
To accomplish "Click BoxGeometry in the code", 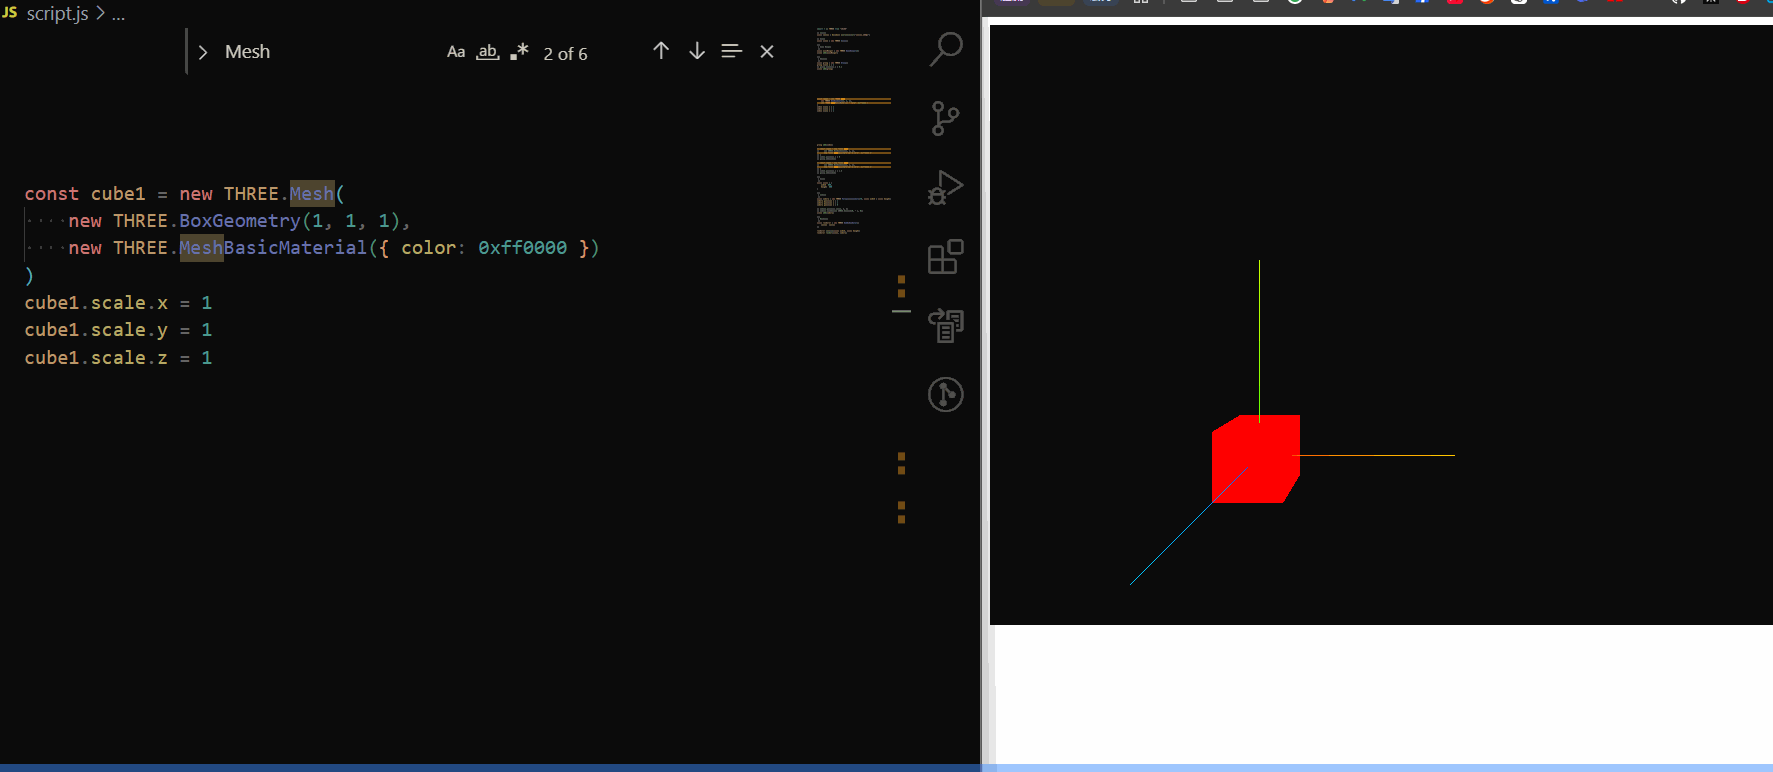I will pyautogui.click(x=240, y=221).
